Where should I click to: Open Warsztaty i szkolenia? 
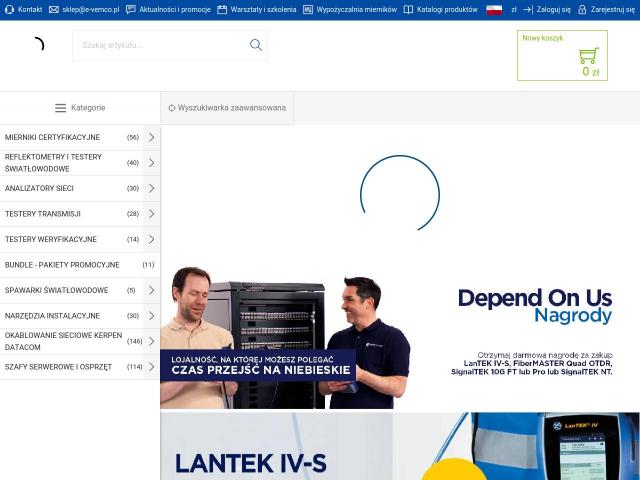263,9
